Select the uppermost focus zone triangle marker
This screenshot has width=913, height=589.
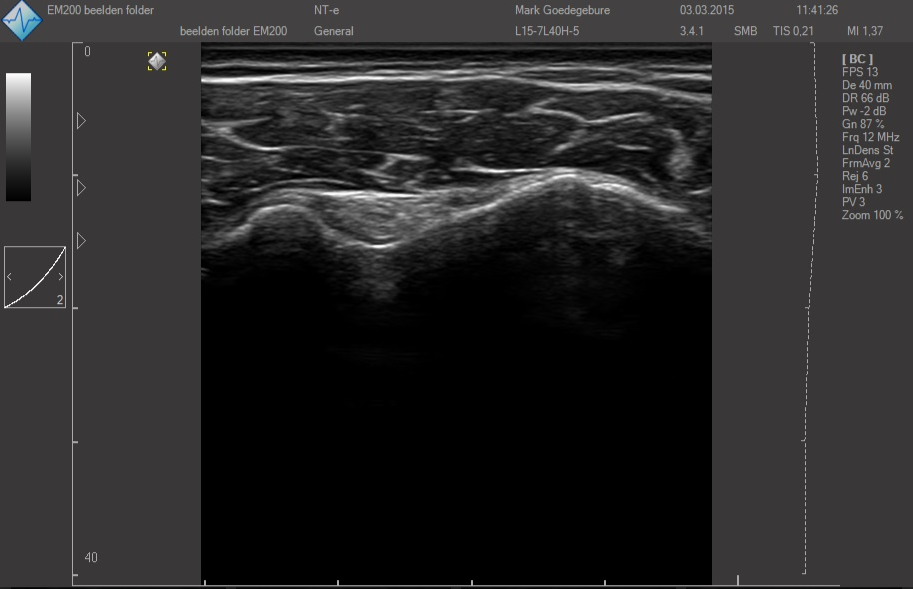[x=82, y=121]
